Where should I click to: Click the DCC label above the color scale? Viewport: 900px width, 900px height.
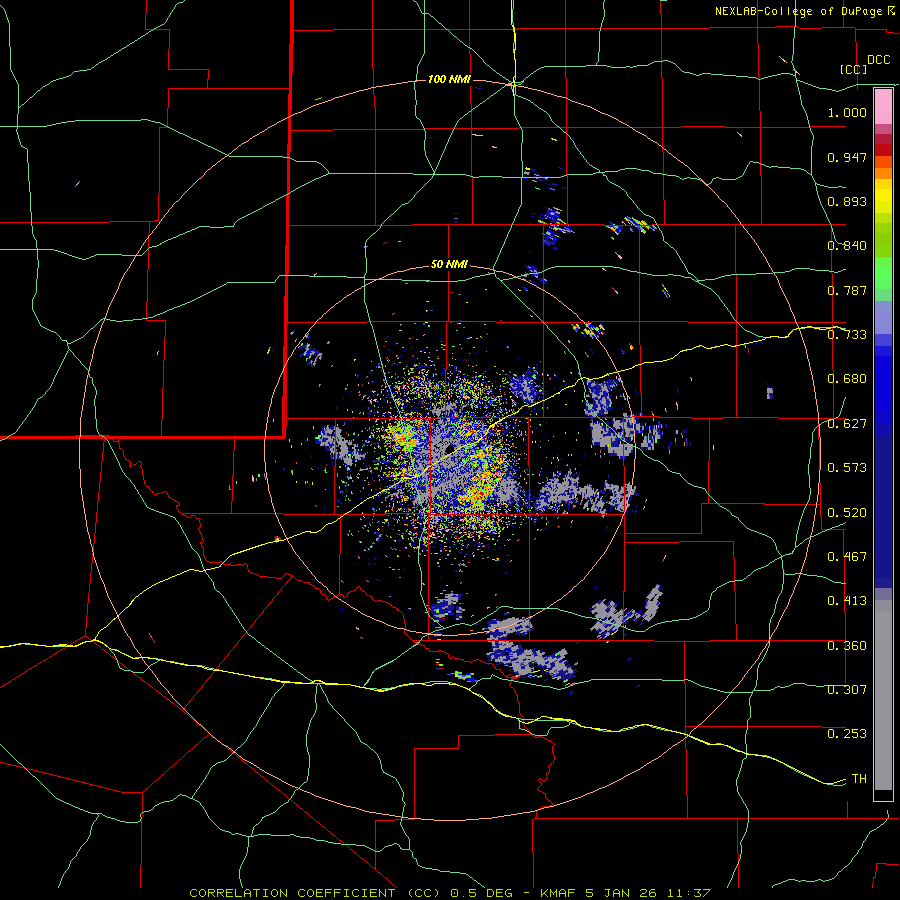[879, 59]
